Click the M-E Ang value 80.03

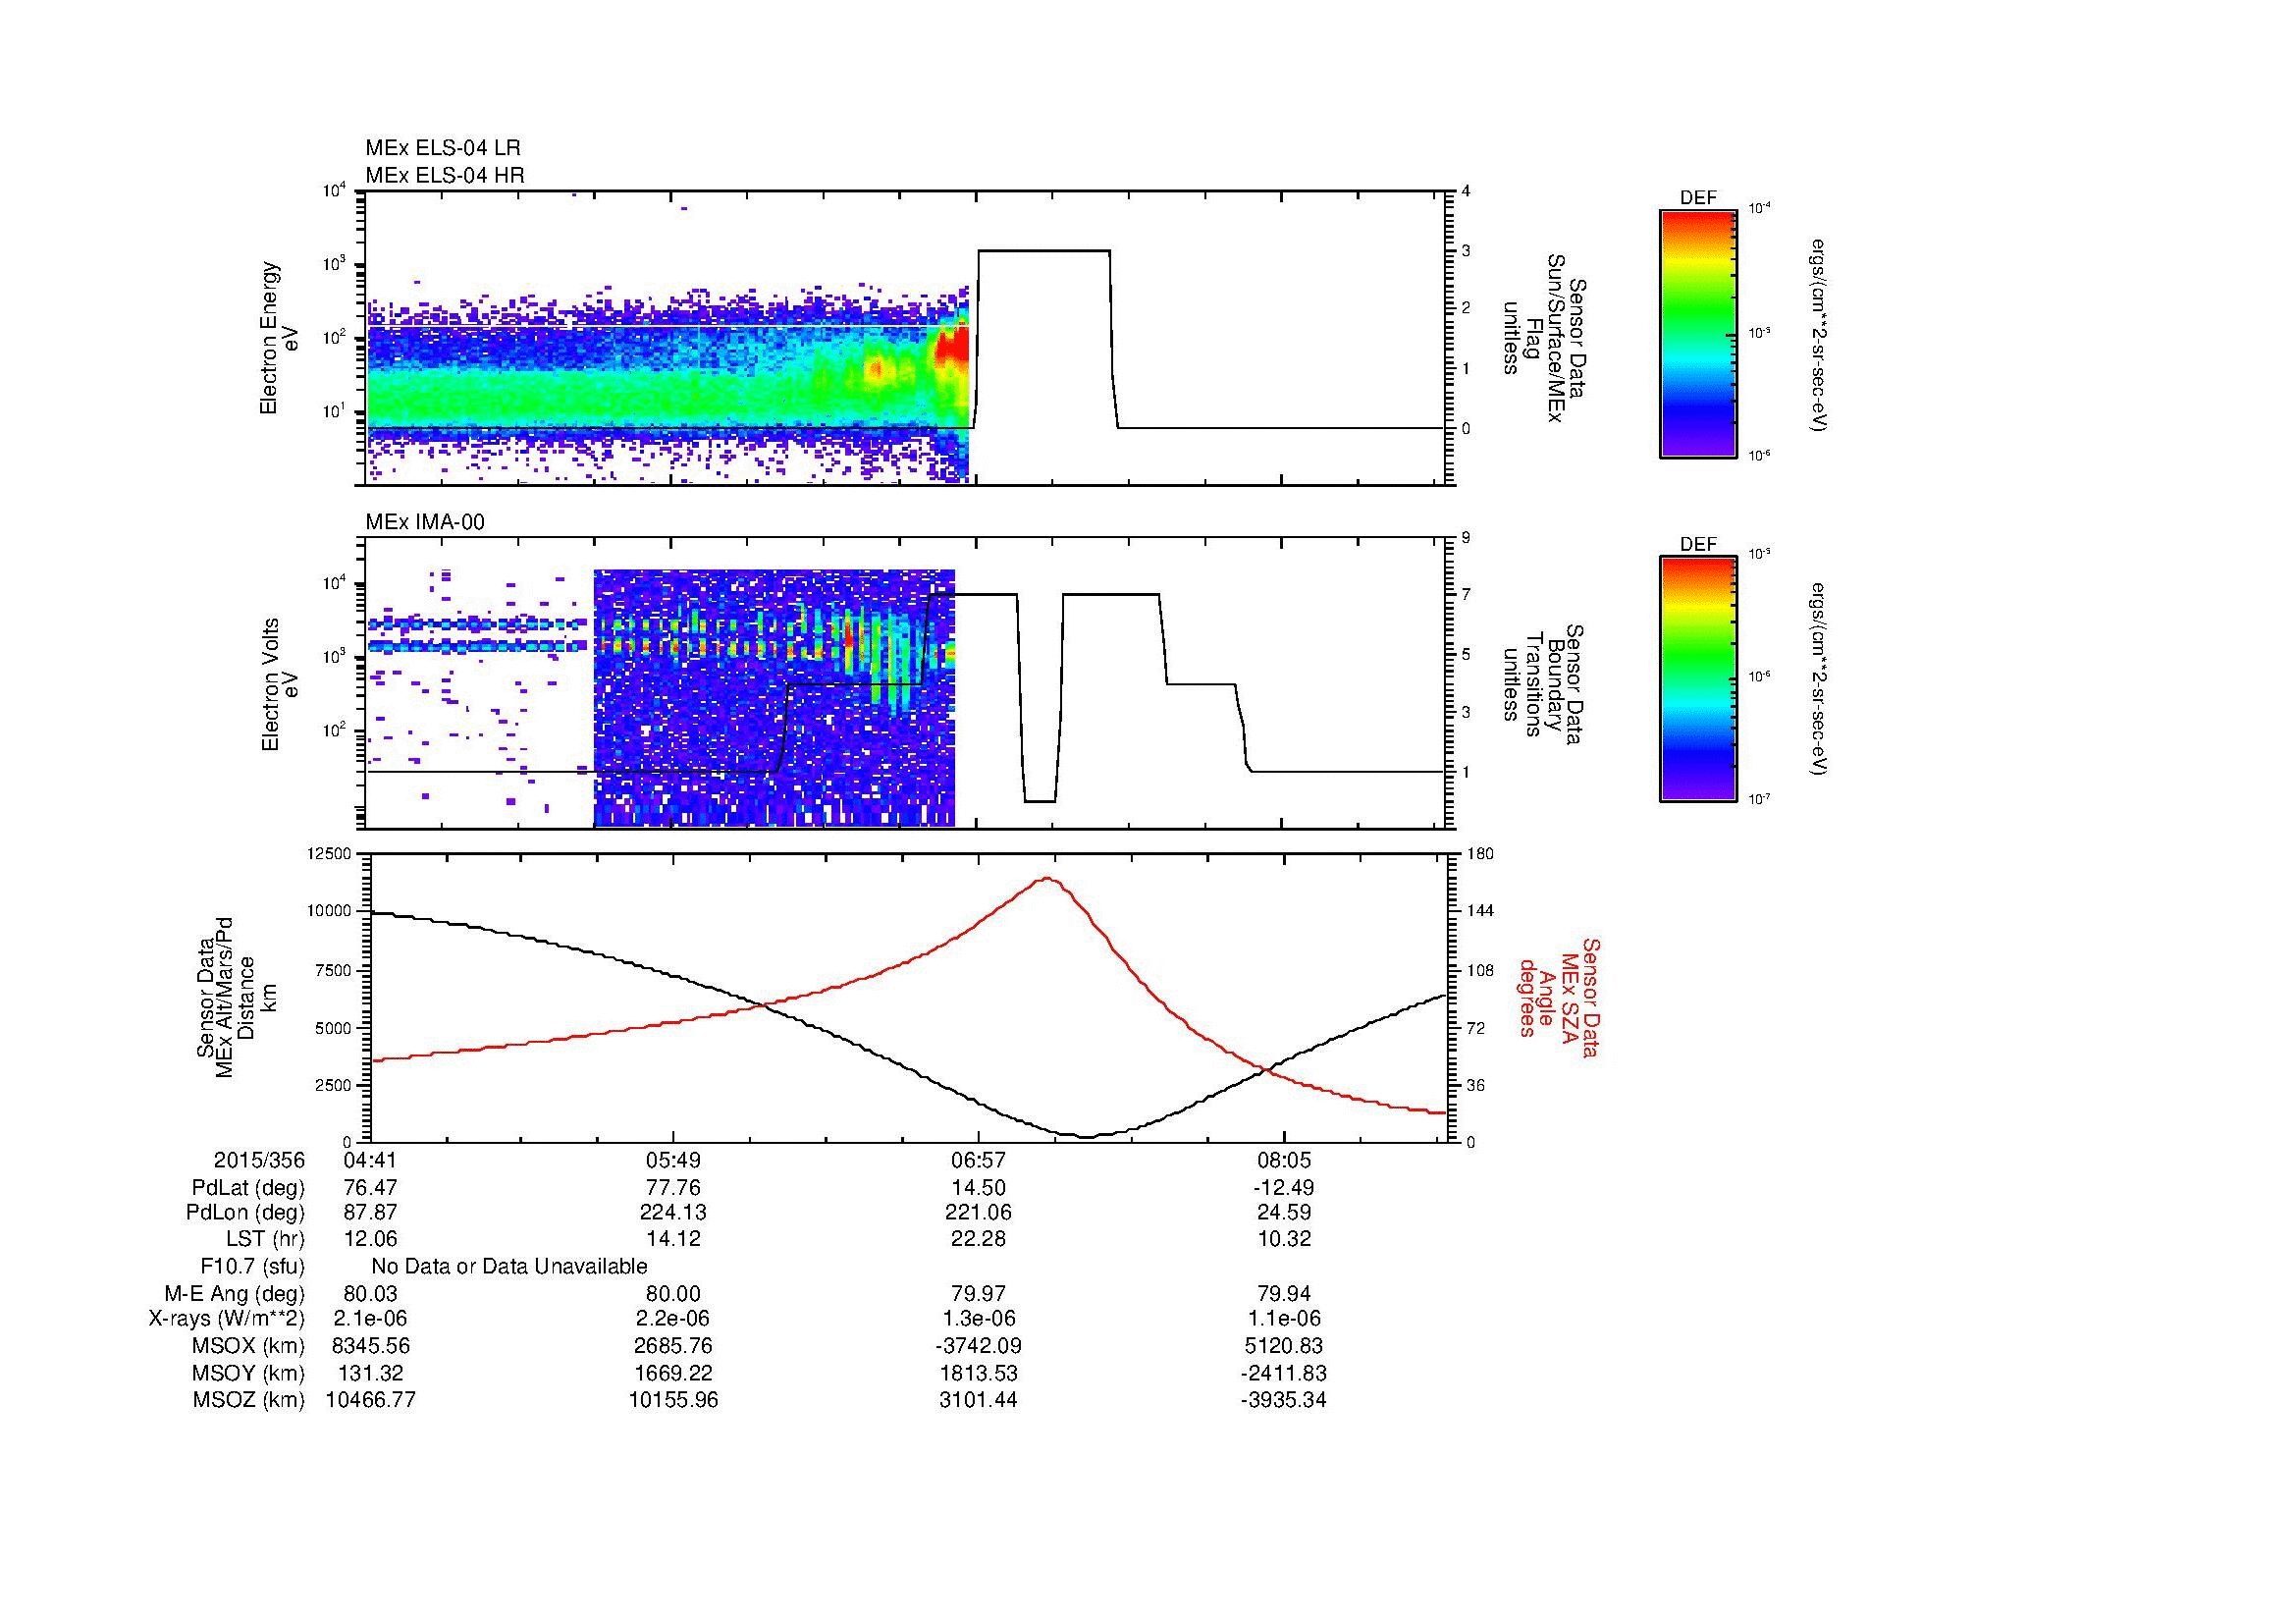pyautogui.click(x=371, y=1293)
